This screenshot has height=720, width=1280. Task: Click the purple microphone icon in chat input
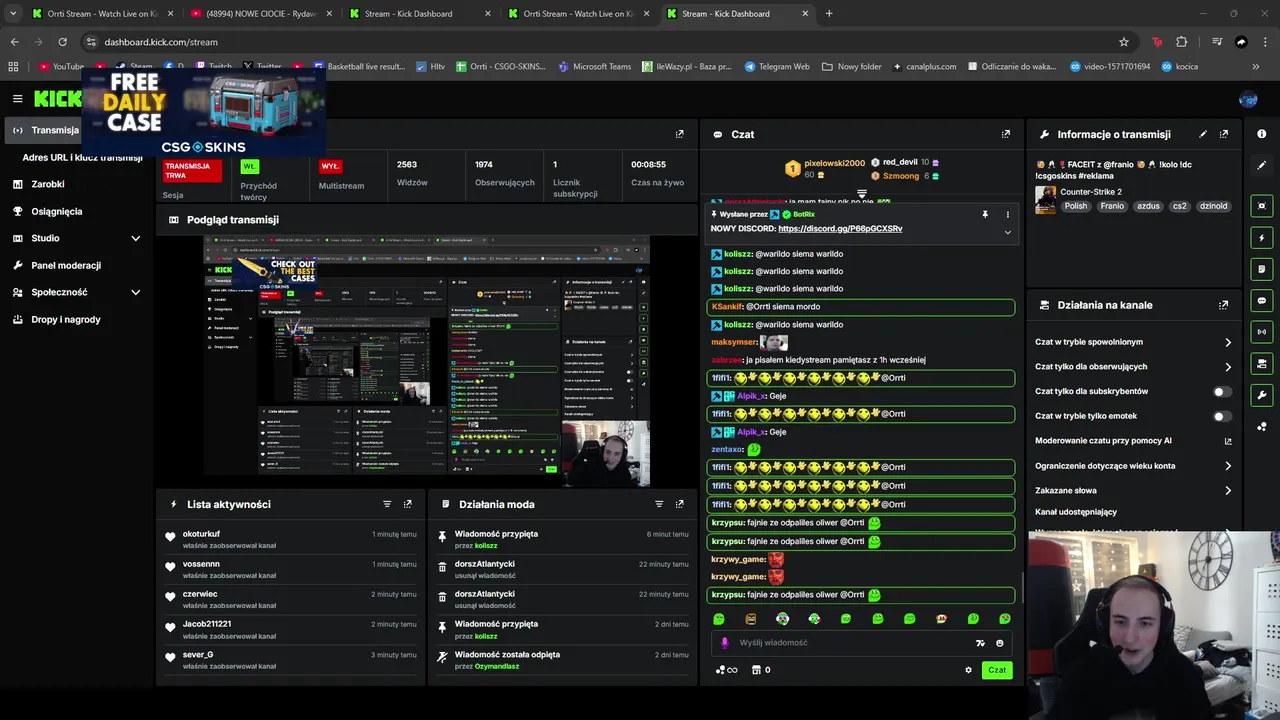[725, 643]
